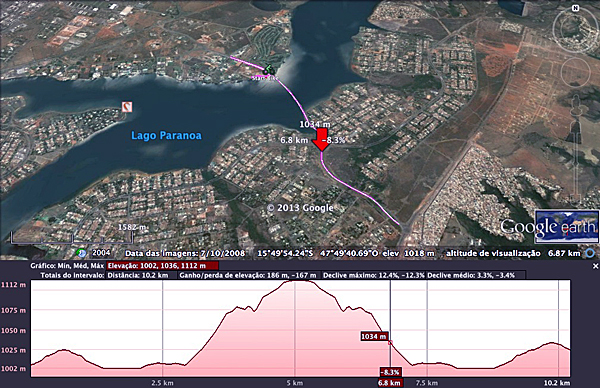Screen dimensions: 600x388
Task: Click the N compass north indicator
Action: click(575, 8)
